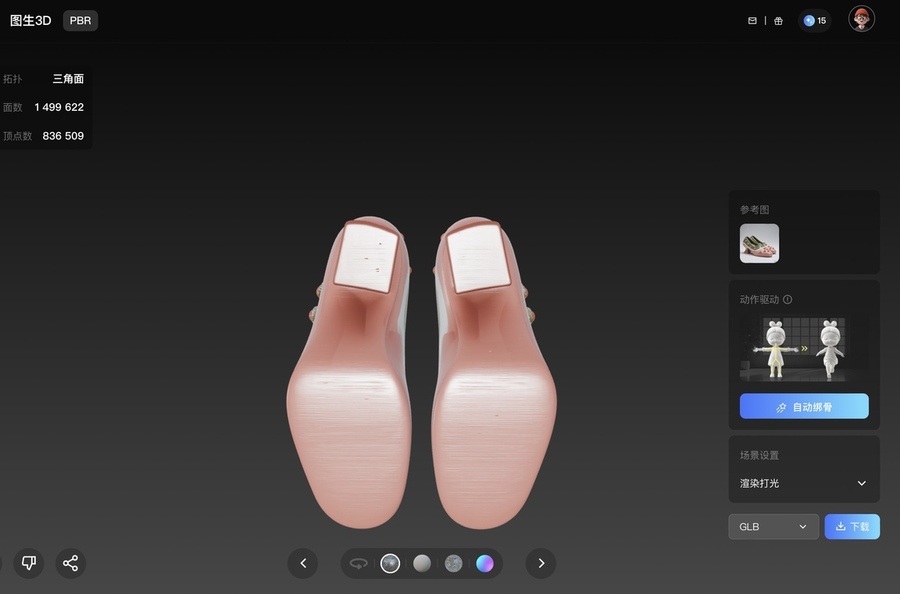Image resolution: width=900 pixels, height=594 pixels.
Task: Click the info icon beside 动作驱动
Action: point(788,299)
